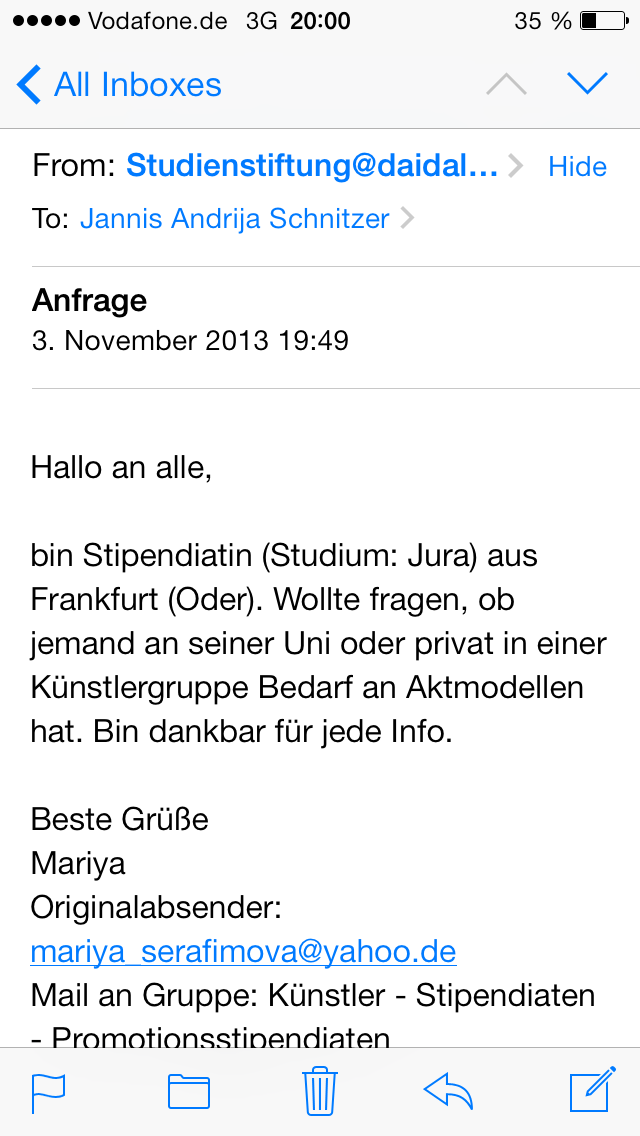This screenshot has height=1136, width=640.
Task: Tap the back chevron icon
Action: coord(30,85)
